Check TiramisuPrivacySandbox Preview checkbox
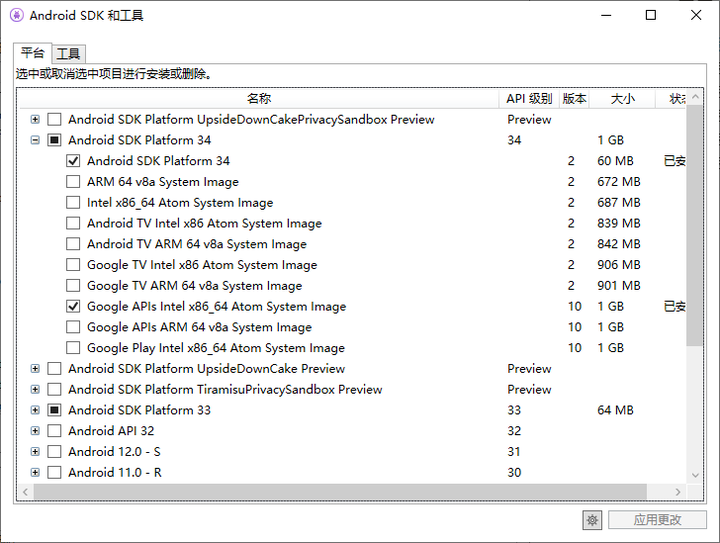720x543 pixels. click(54, 389)
